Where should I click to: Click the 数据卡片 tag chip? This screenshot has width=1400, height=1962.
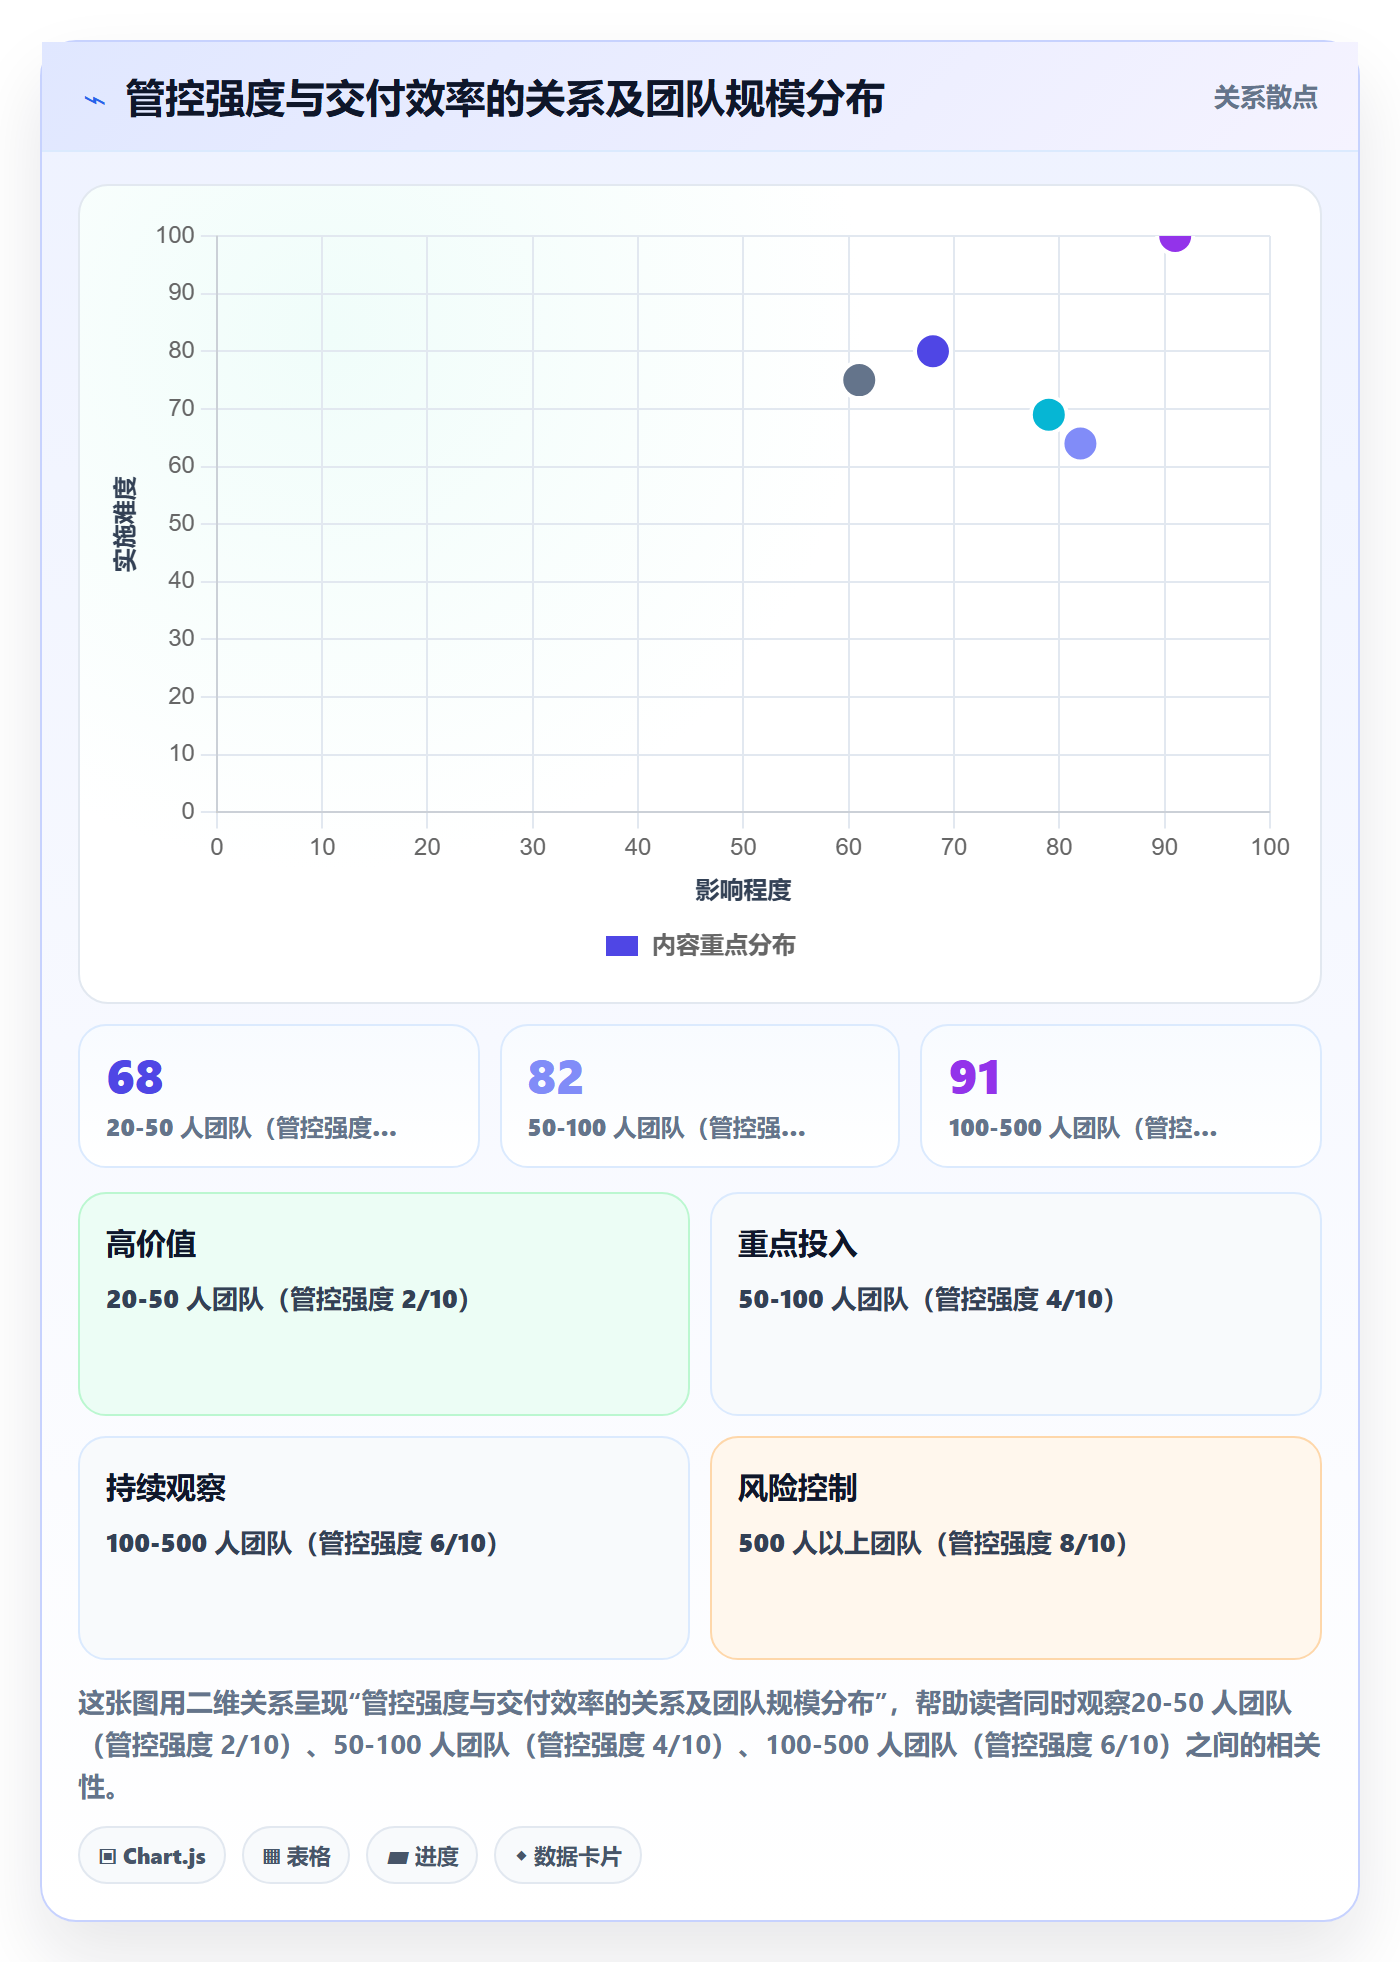click(568, 1856)
